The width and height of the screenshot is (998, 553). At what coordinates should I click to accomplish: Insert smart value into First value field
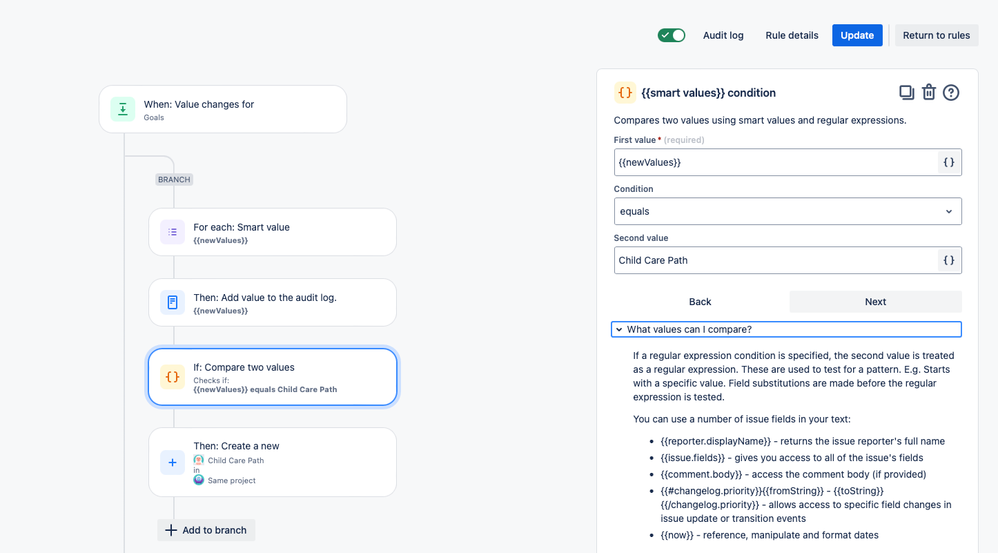[x=948, y=162]
